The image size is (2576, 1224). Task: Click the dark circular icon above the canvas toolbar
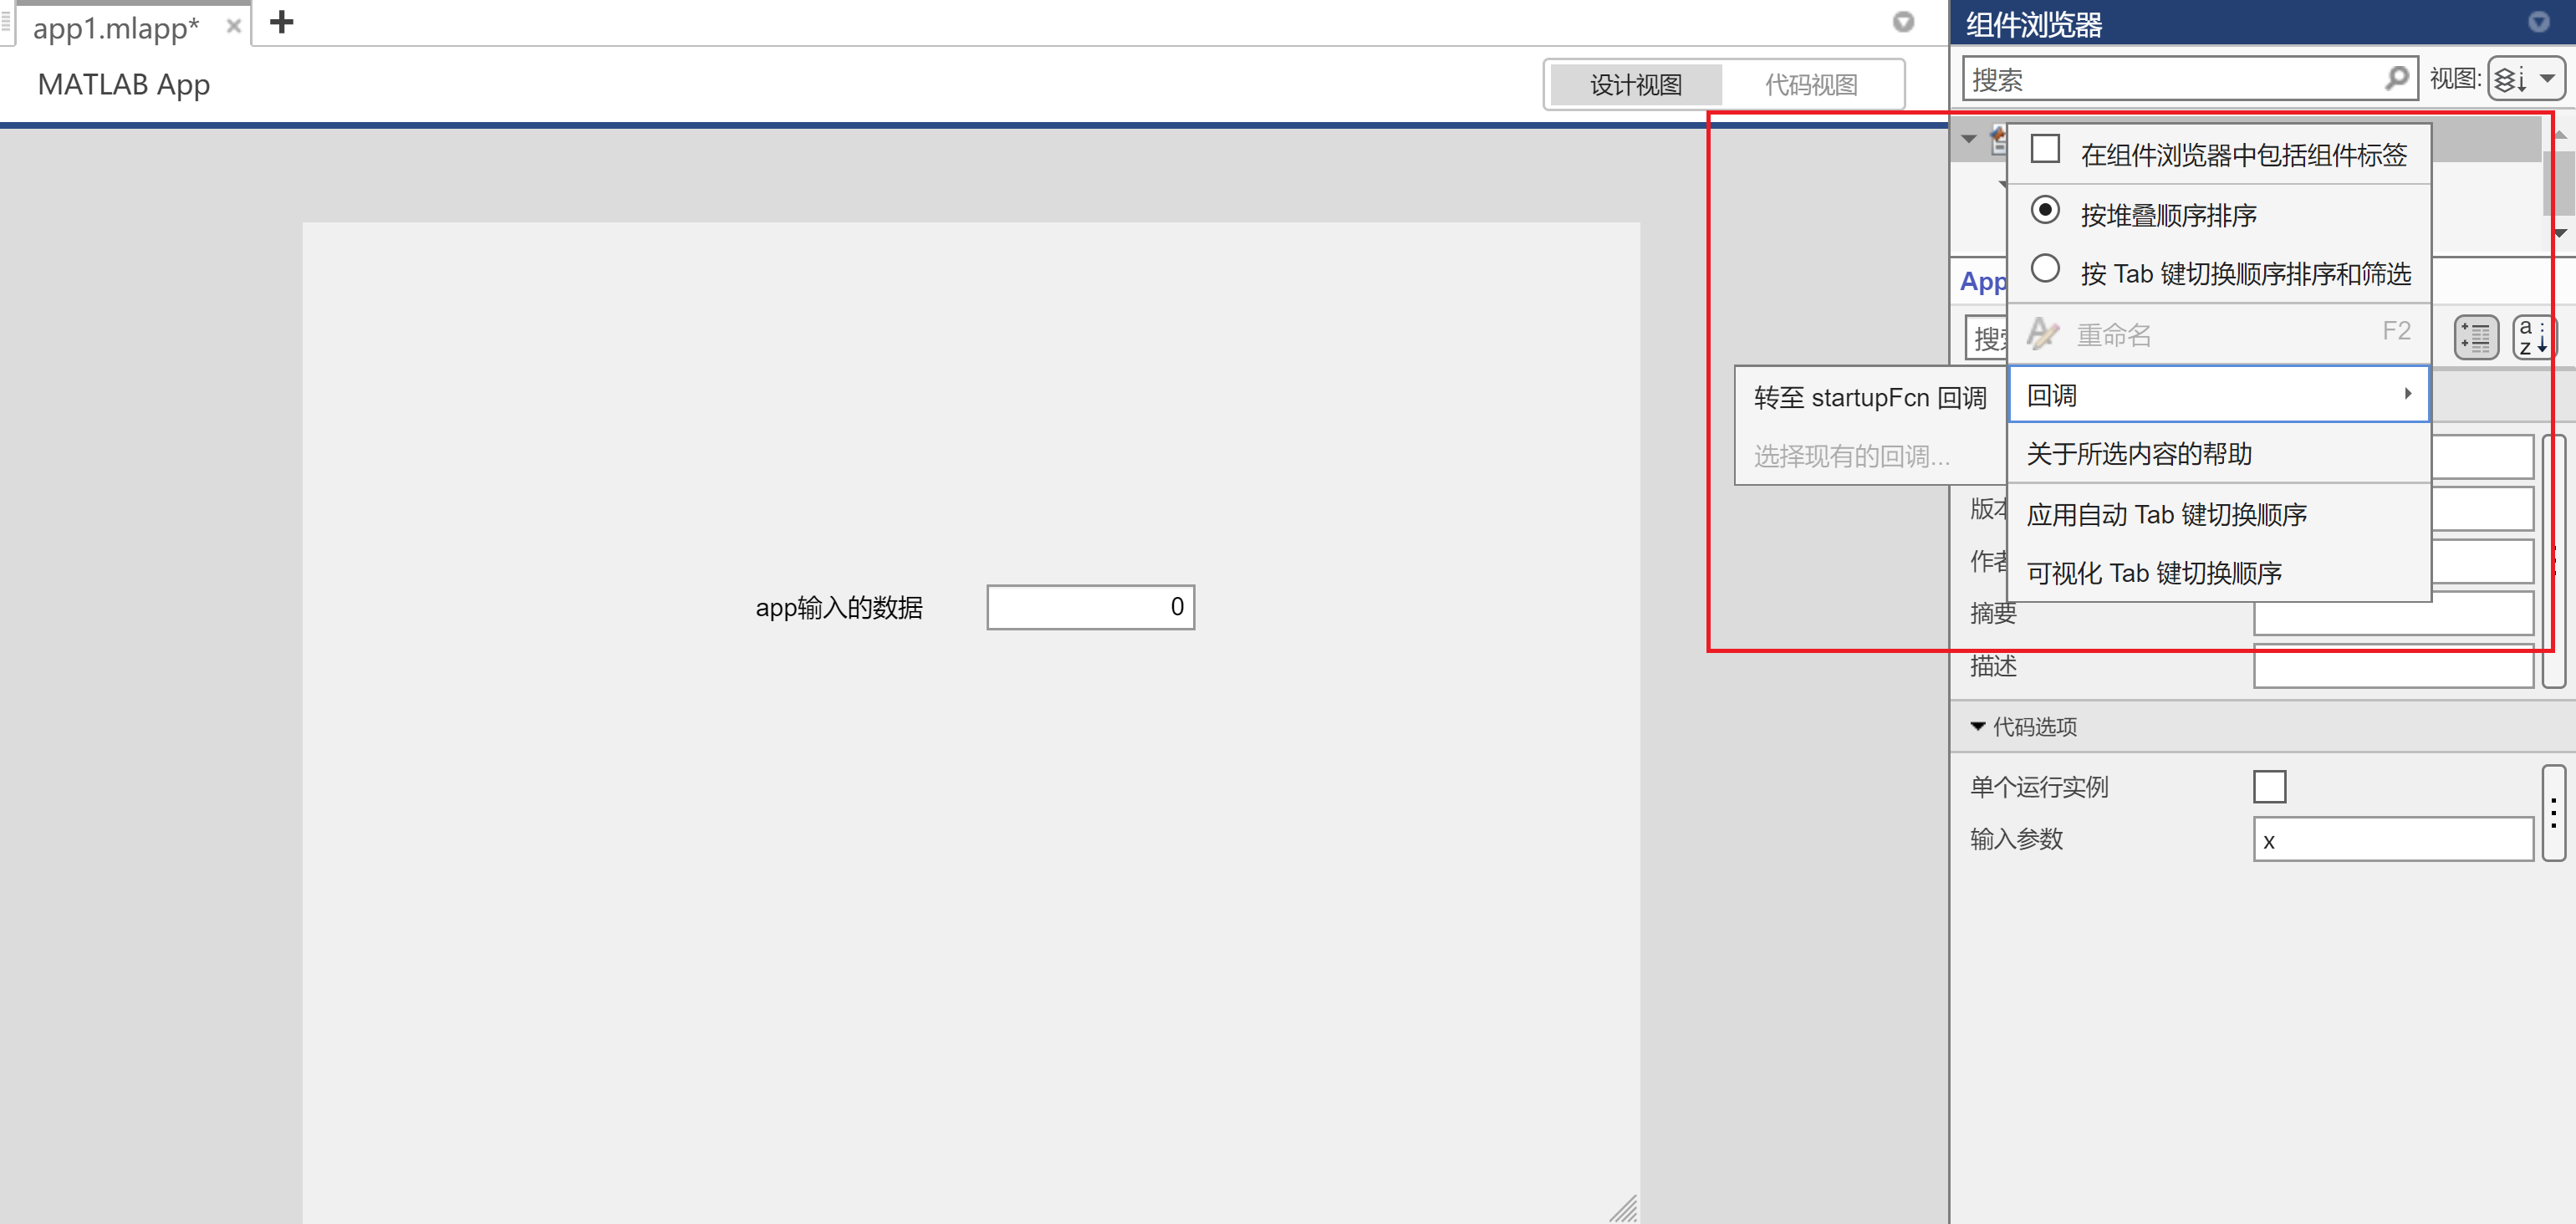(x=1903, y=22)
